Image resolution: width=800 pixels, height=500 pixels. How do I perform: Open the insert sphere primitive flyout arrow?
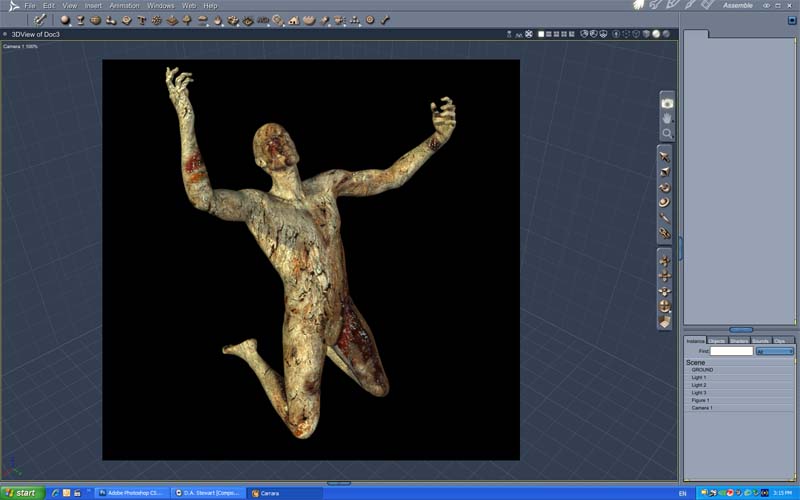pos(69,24)
